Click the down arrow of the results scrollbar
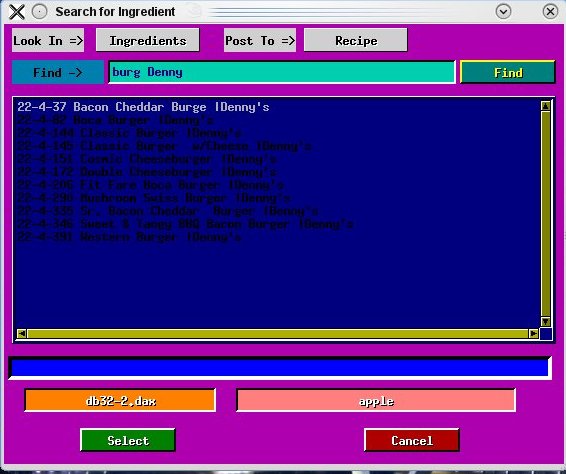Screen dimensions: 566x474 click(x=545, y=322)
